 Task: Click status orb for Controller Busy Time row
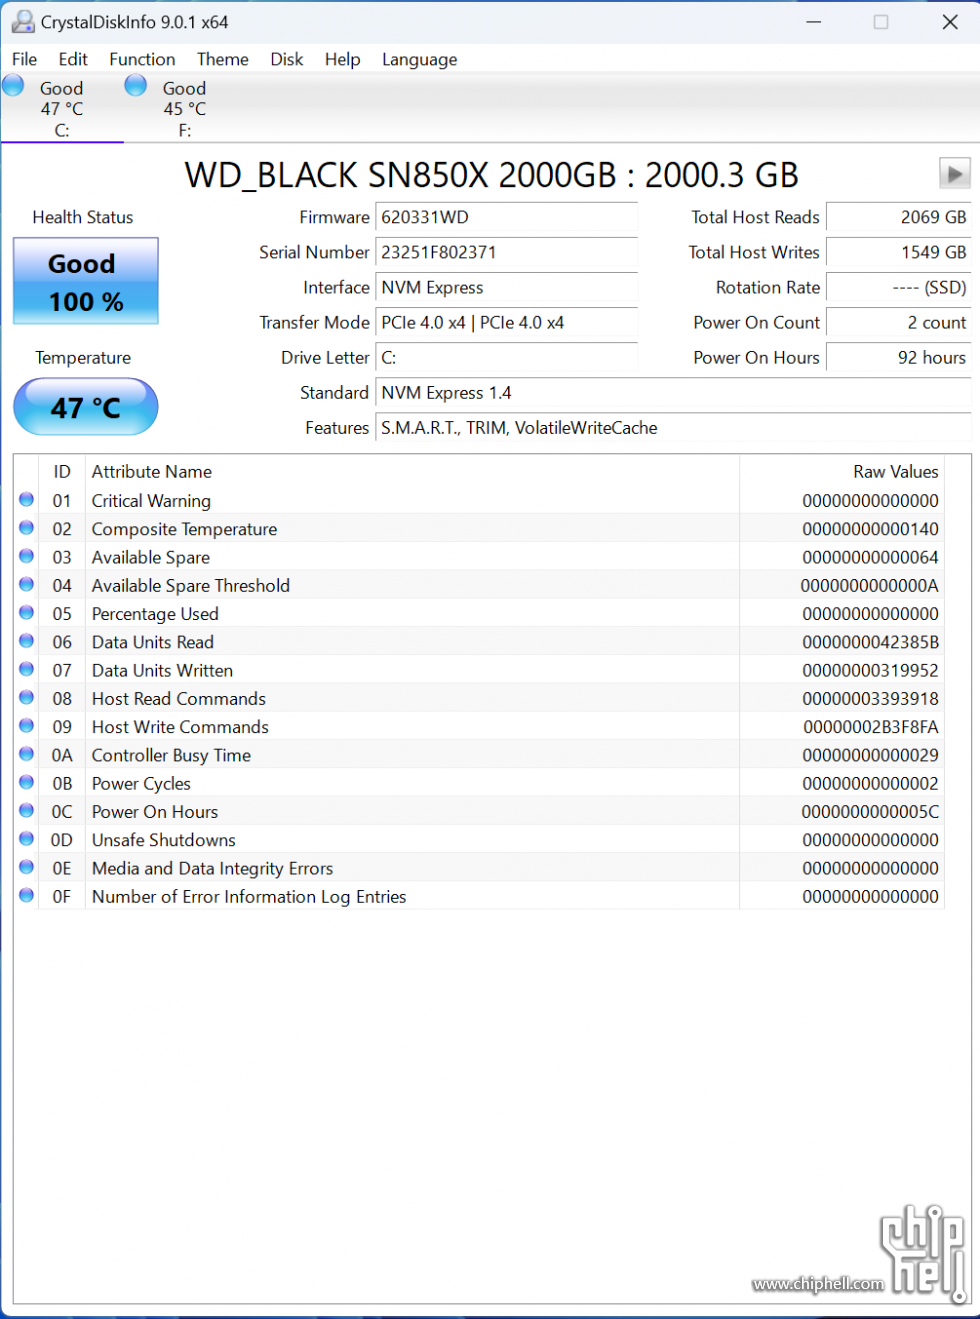[x=27, y=754]
